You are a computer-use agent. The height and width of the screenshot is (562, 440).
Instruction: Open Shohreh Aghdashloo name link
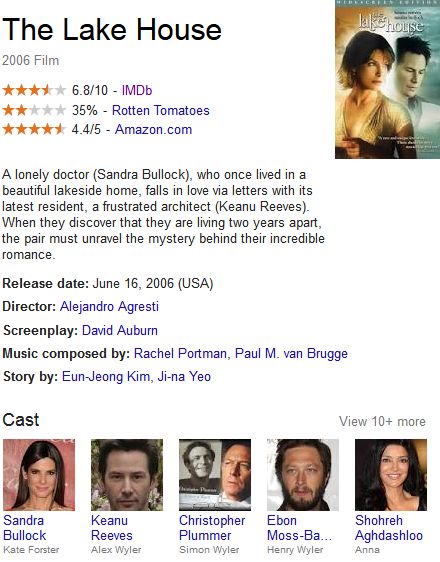point(389,528)
